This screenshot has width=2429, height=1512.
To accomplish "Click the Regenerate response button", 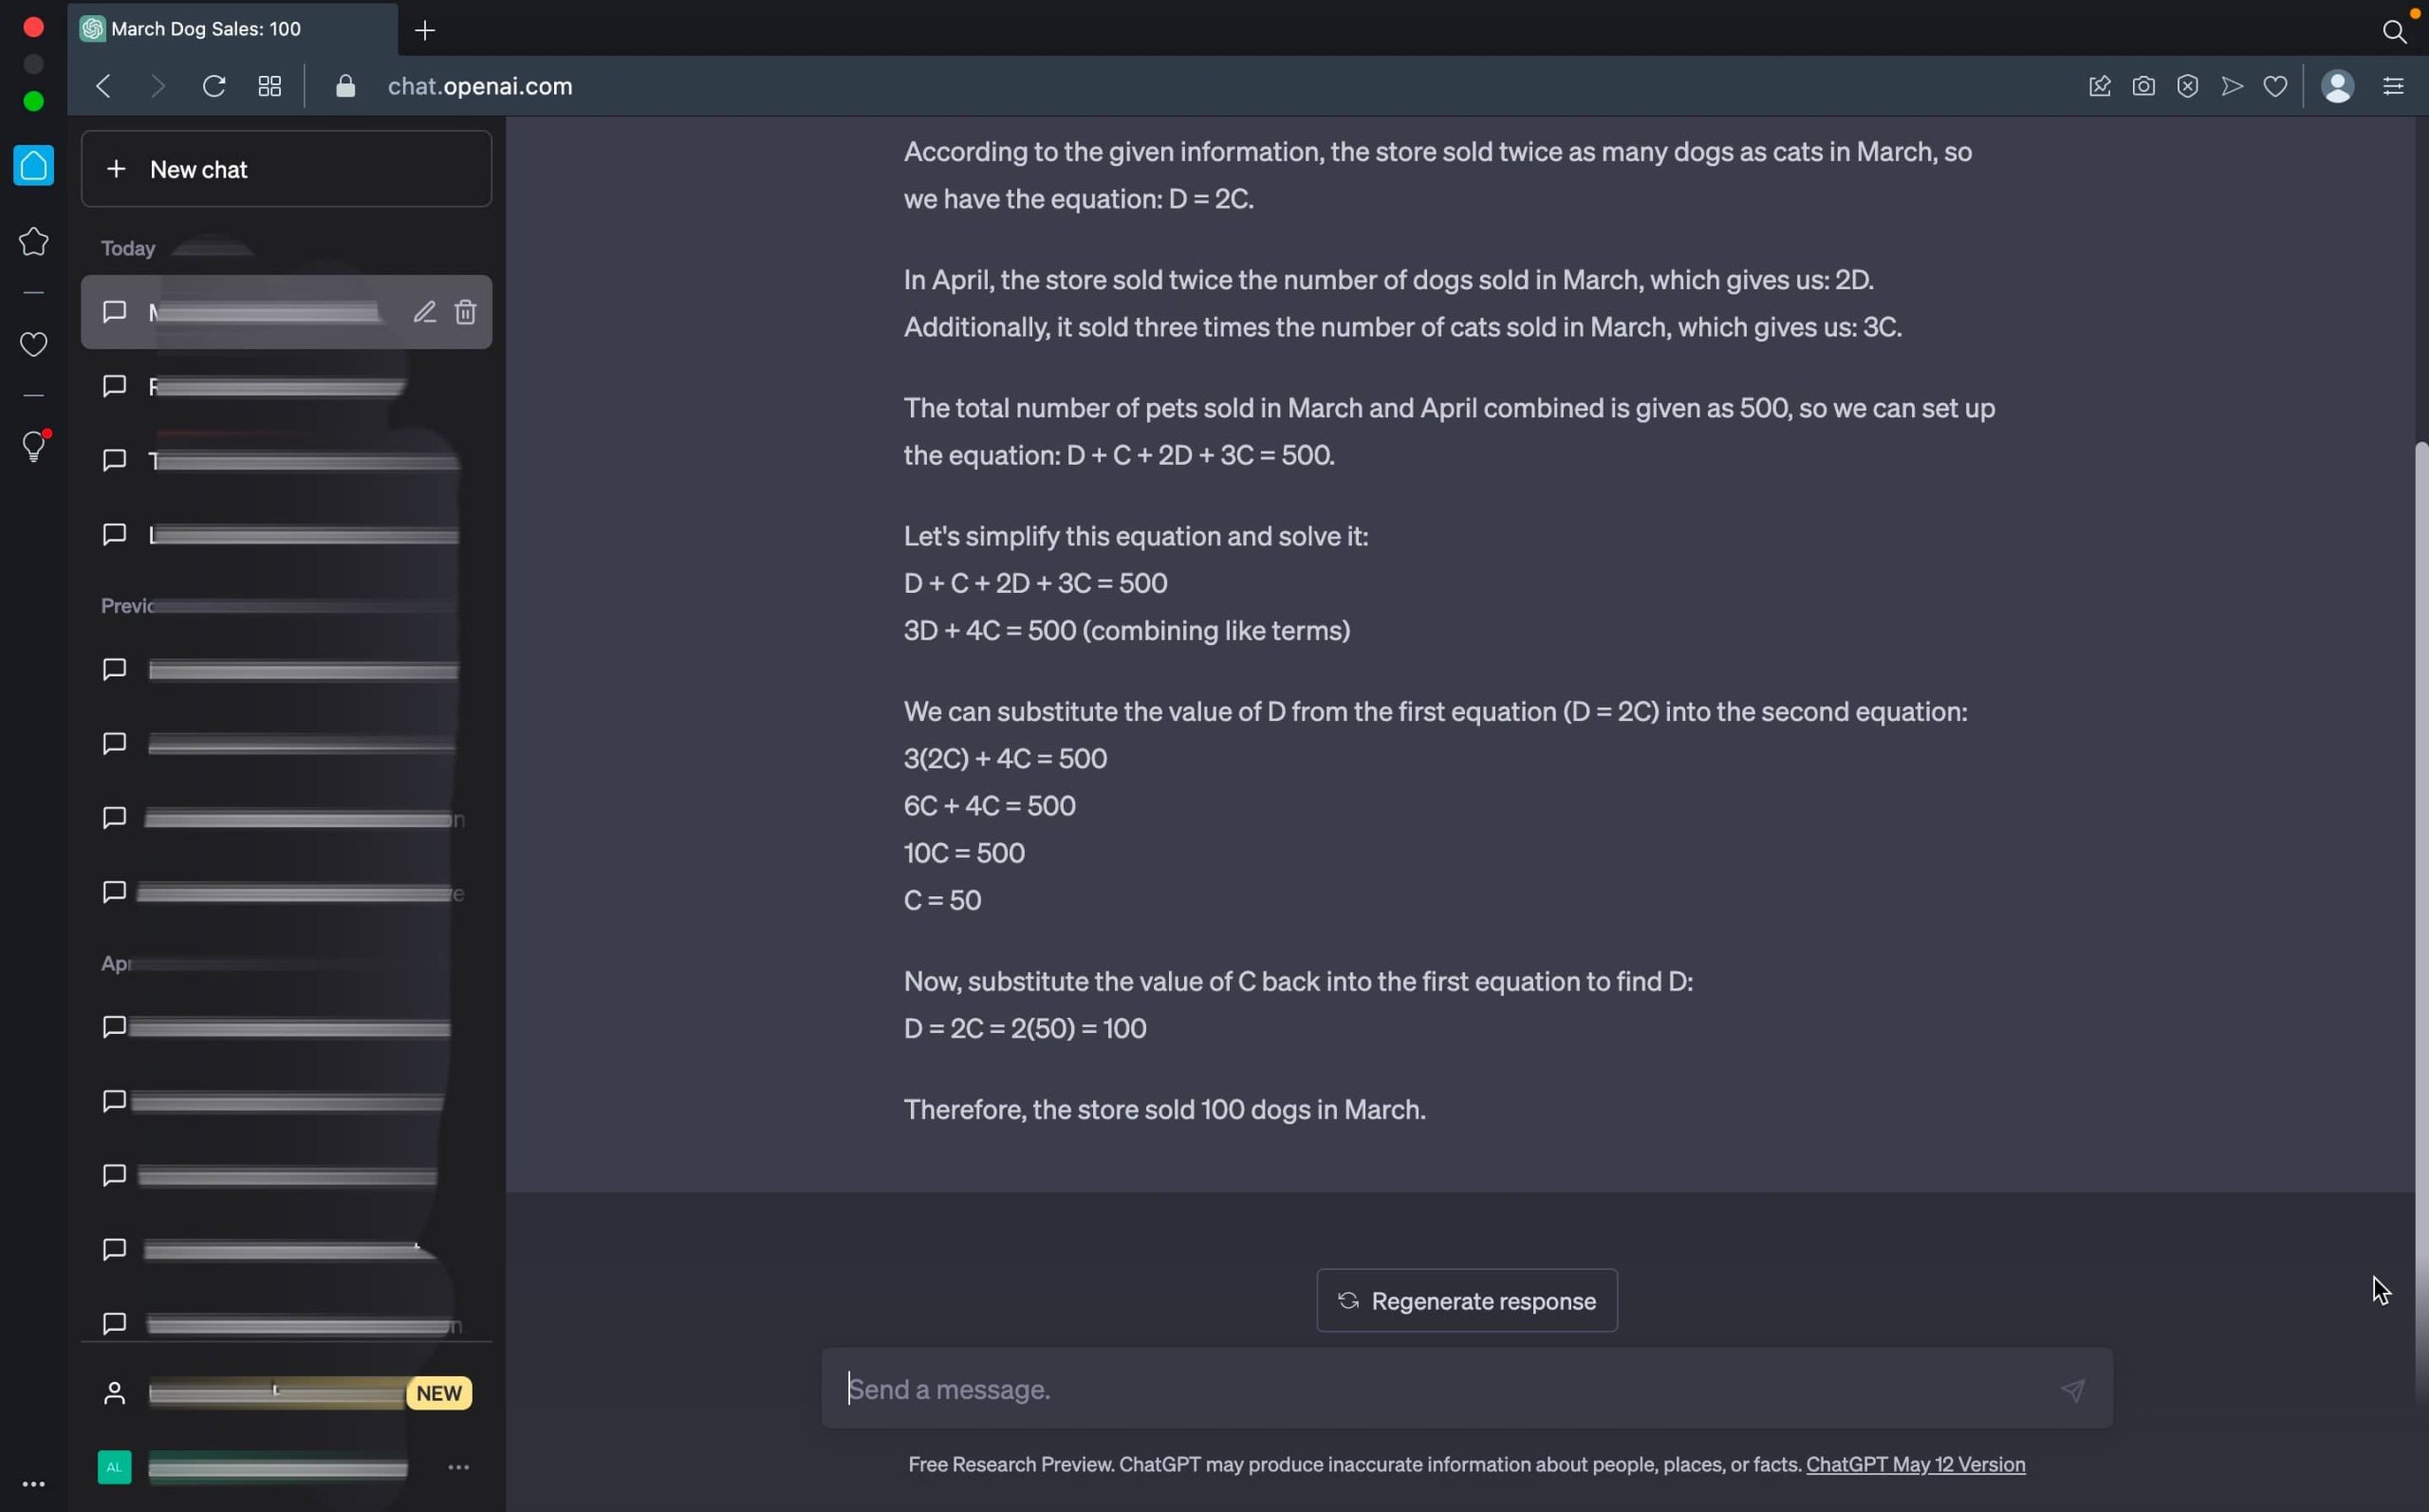I will (1467, 1300).
